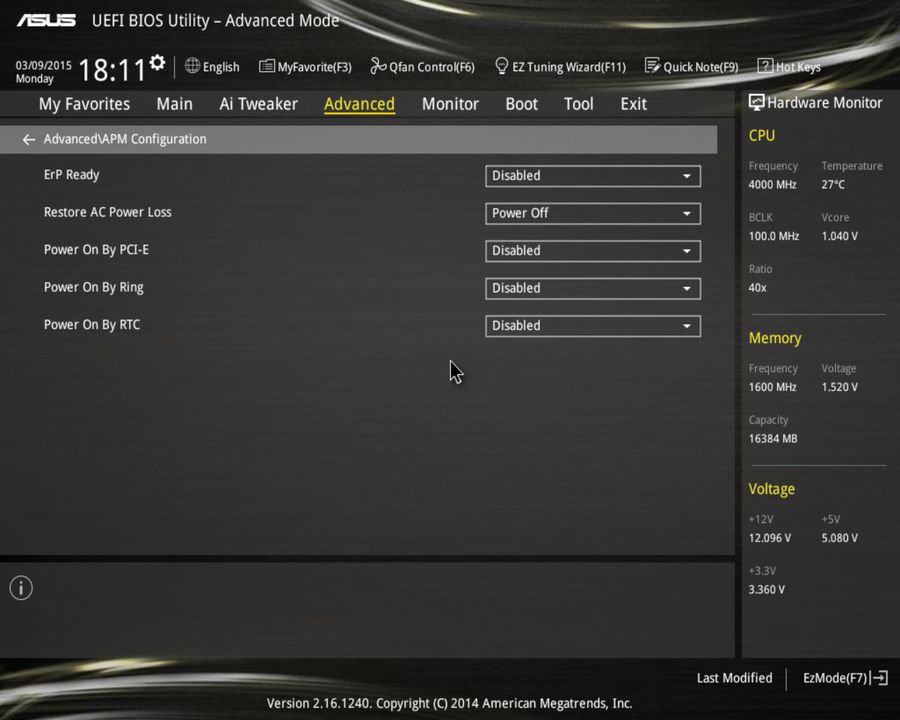Switch to the Boot tab
The image size is (900, 720).
pyautogui.click(x=521, y=103)
